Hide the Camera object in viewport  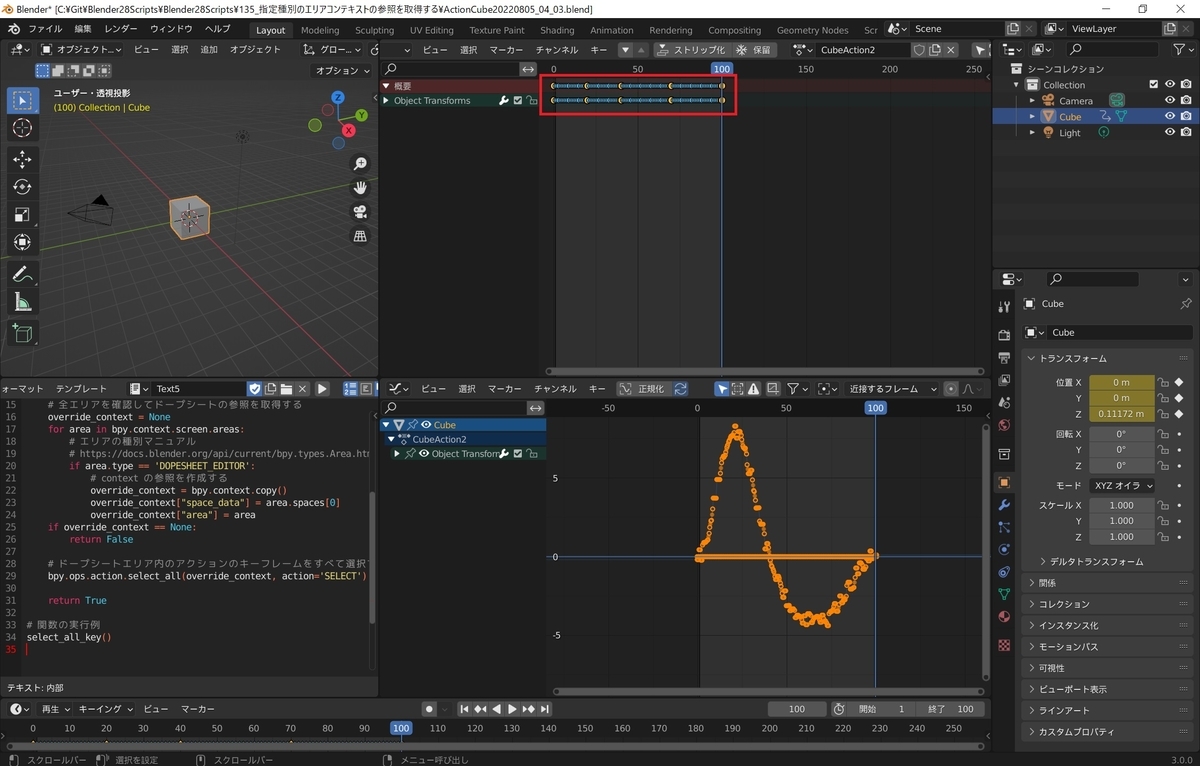tap(1169, 100)
